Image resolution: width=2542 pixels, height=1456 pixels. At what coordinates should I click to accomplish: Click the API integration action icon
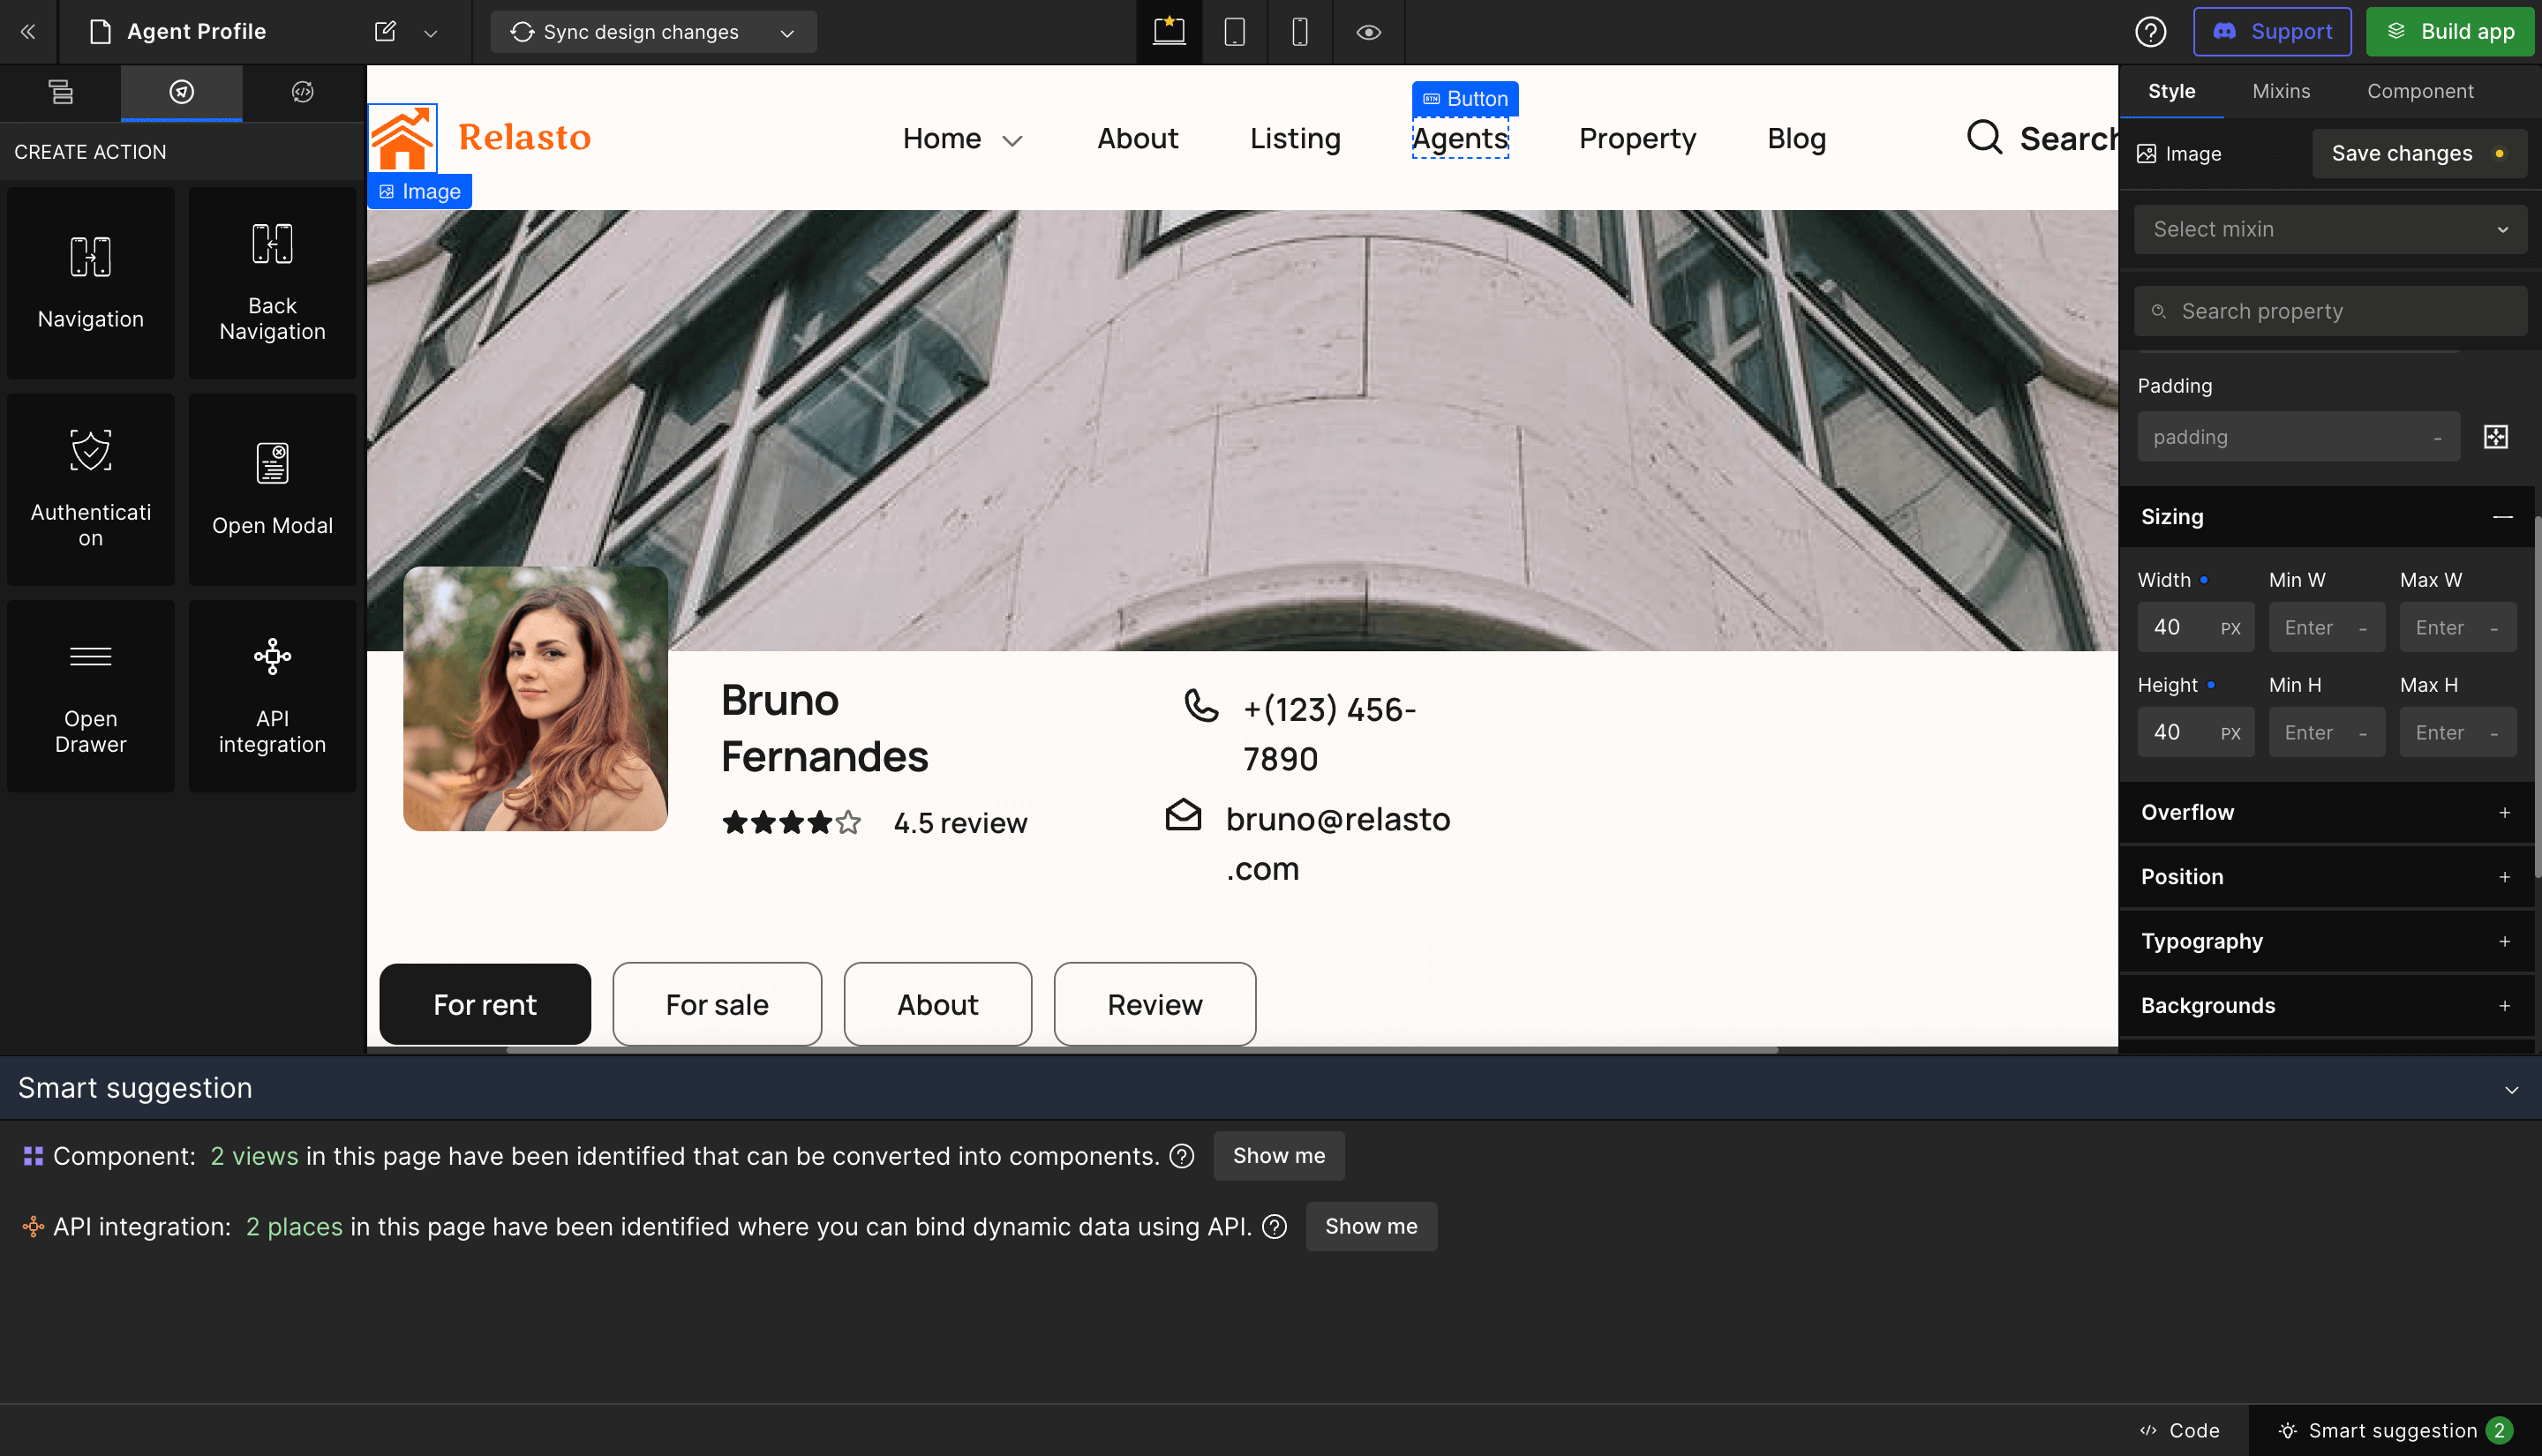point(272,656)
